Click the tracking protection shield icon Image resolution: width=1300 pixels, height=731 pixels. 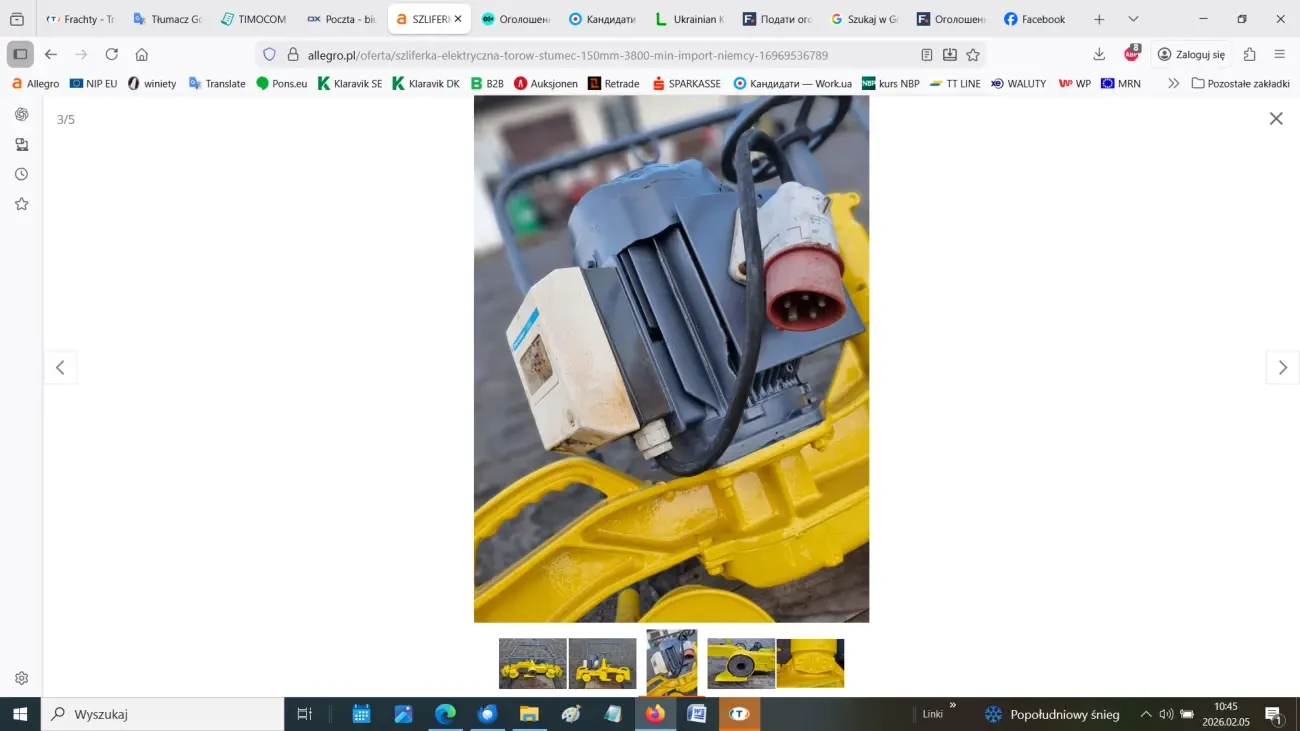tap(269, 55)
